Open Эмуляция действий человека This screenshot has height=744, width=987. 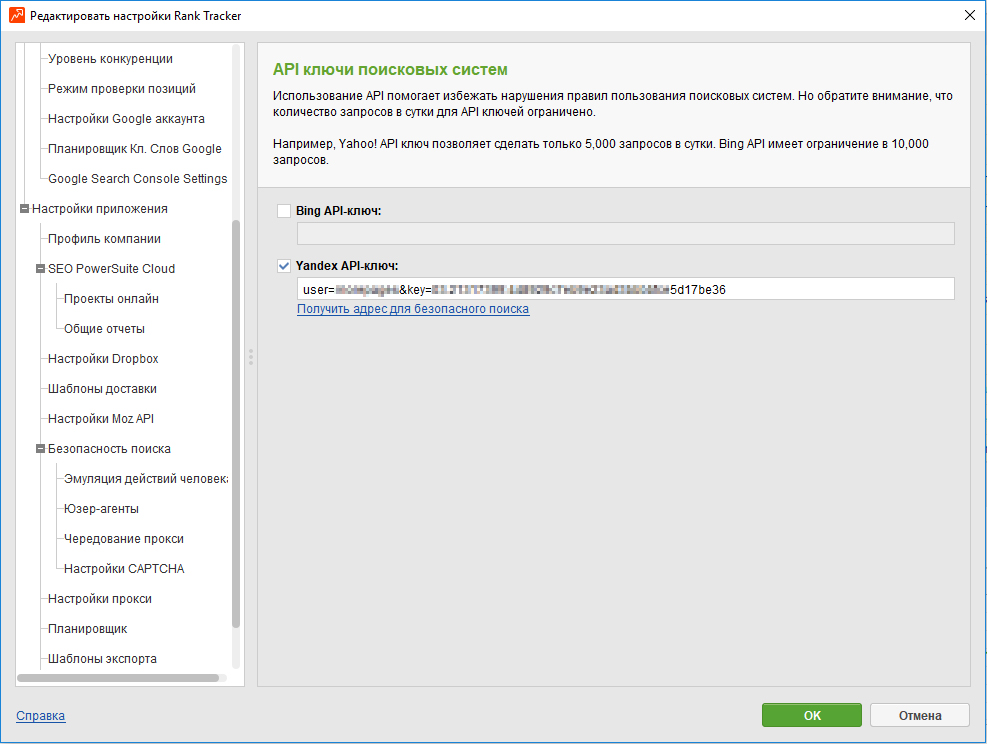coord(146,479)
